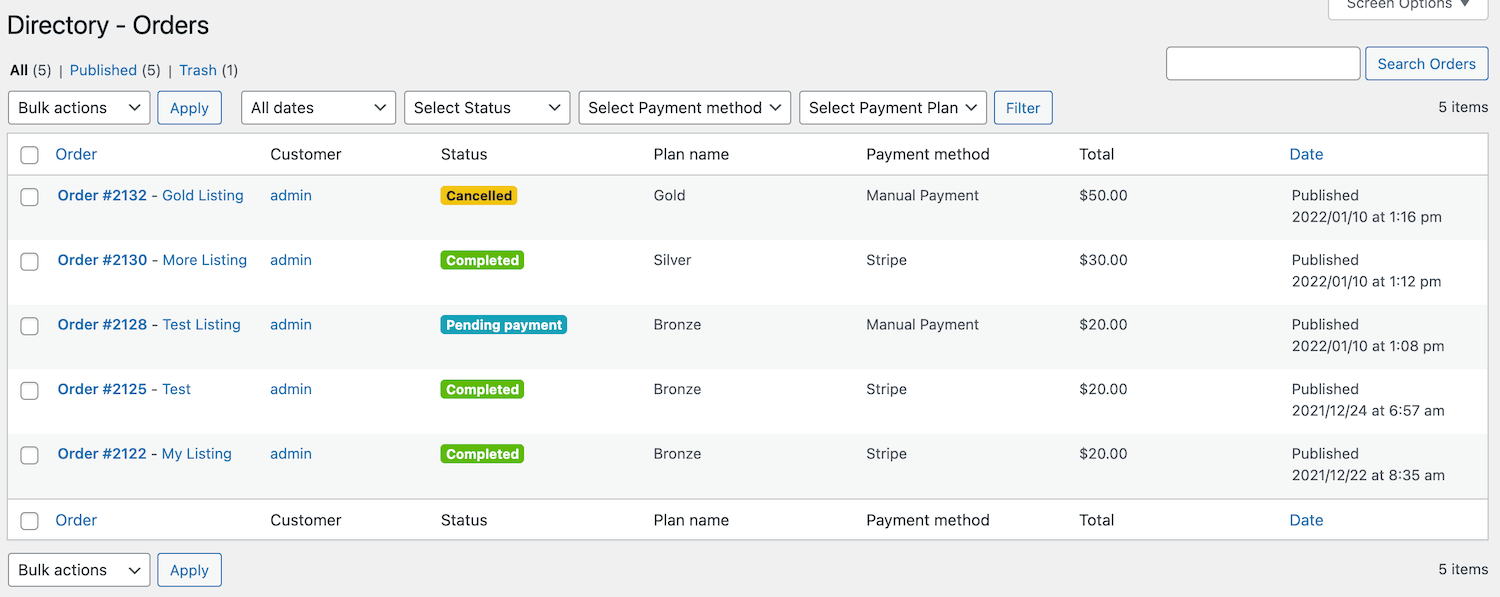Viewport: 1500px width, 597px height.
Task: Sort the table by the Date column header
Action: pyautogui.click(x=1306, y=154)
